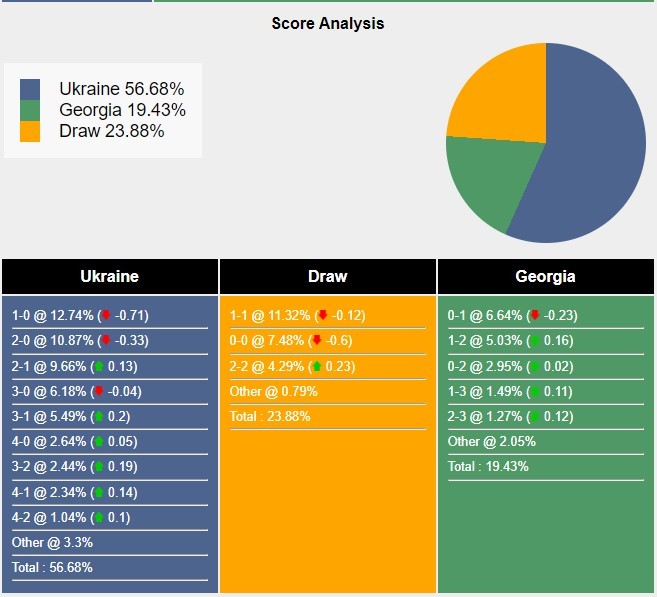Click the Total : 19.43% row under Georgia
Screen dimensions: 657x597
point(546,467)
